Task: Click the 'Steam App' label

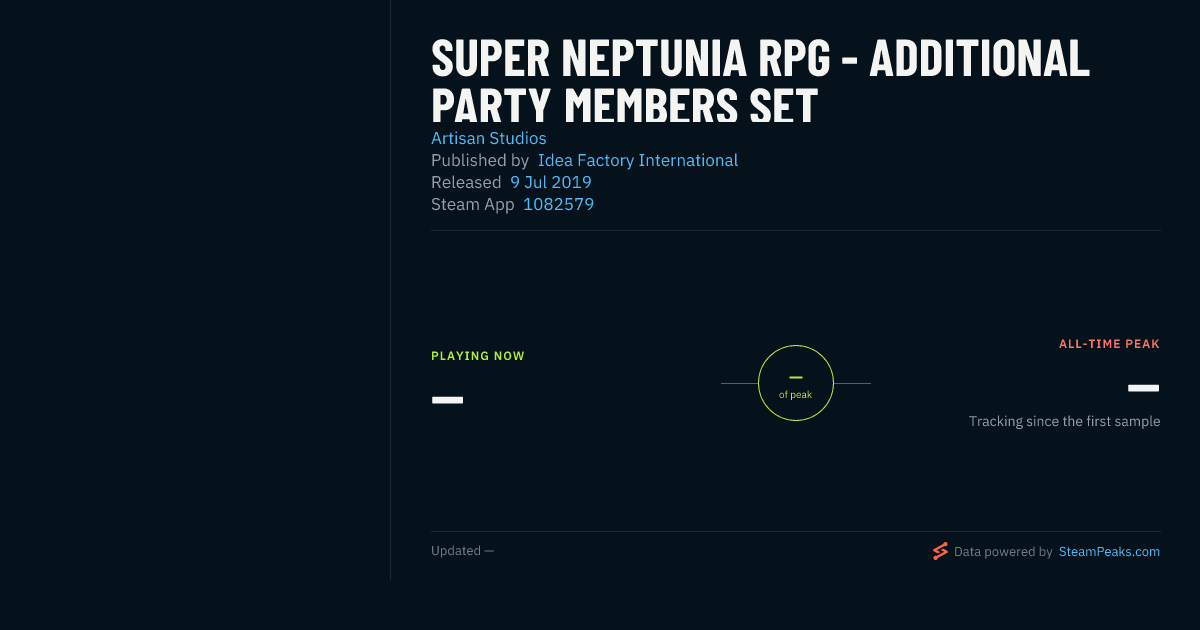Action: (473, 204)
